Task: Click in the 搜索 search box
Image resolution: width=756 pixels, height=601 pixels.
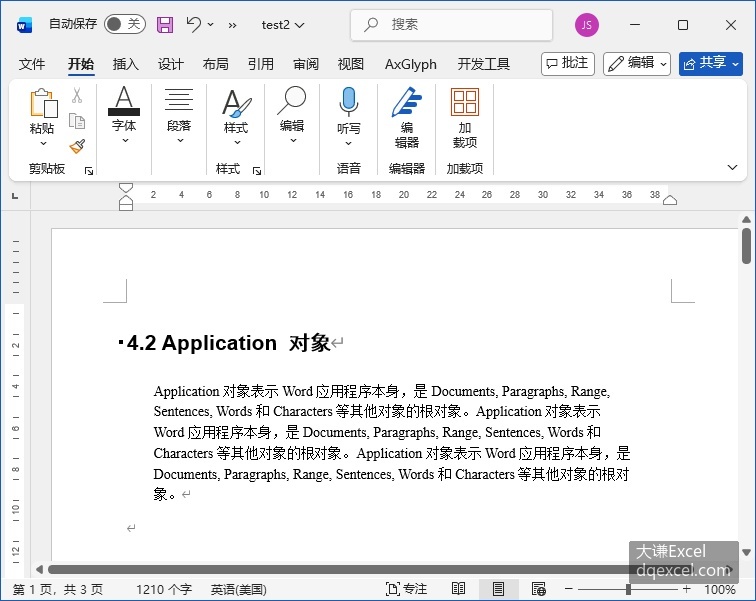Action: click(452, 25)
